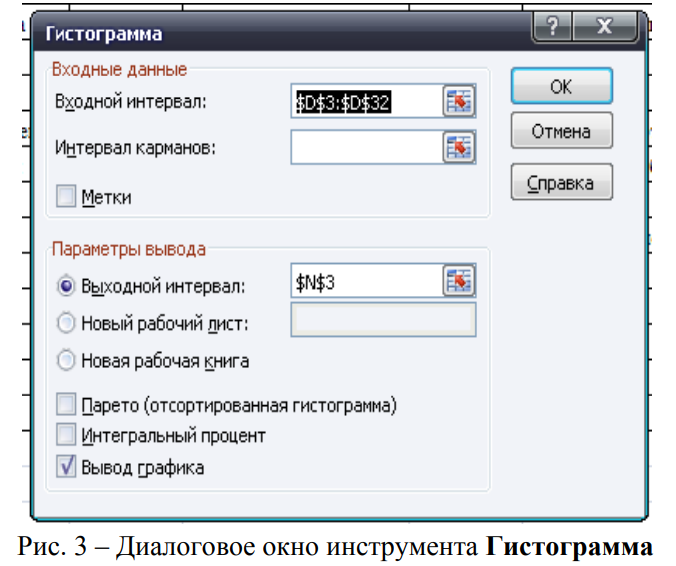Select the Новая рабочая книга radio option
This screenshot has width=676, height=566.
(x=67, y=360)
